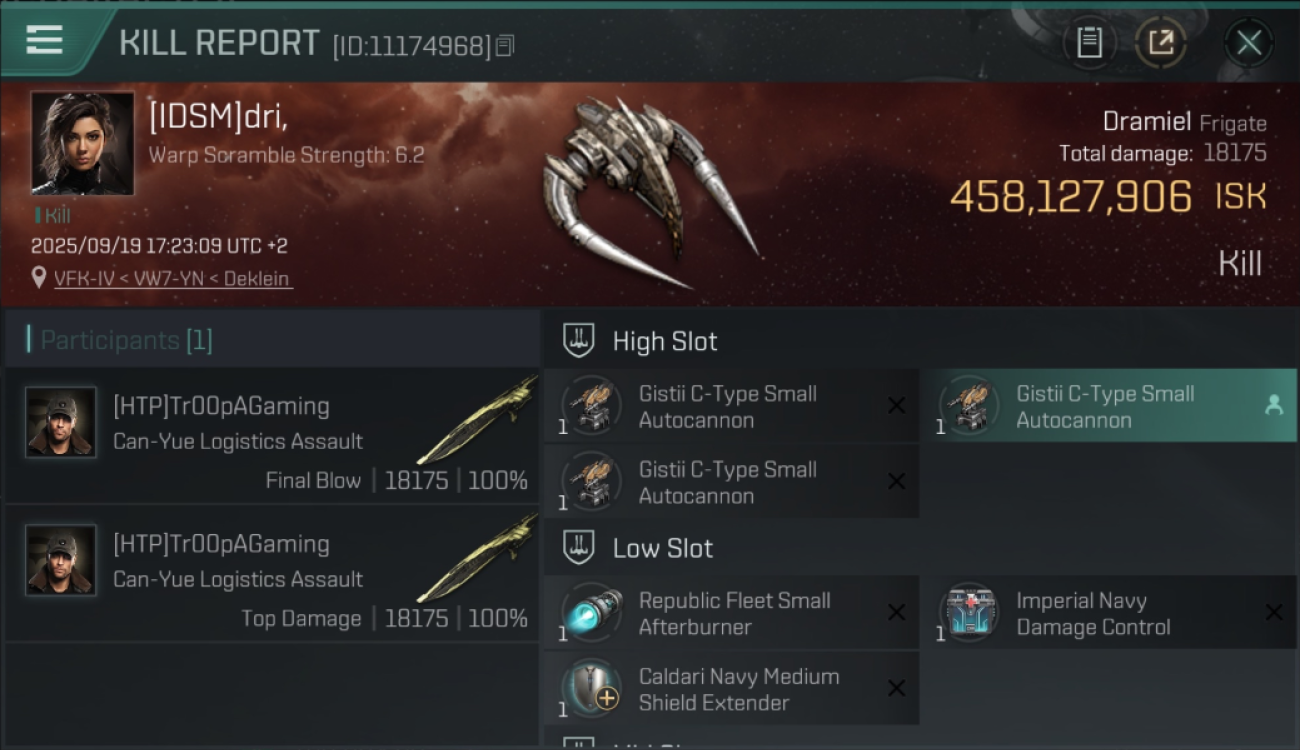The width and height of the screenshot is (1300, 750).
Task: Close the kill report window
Action: pyautogui.click(x=1248, y=43)
